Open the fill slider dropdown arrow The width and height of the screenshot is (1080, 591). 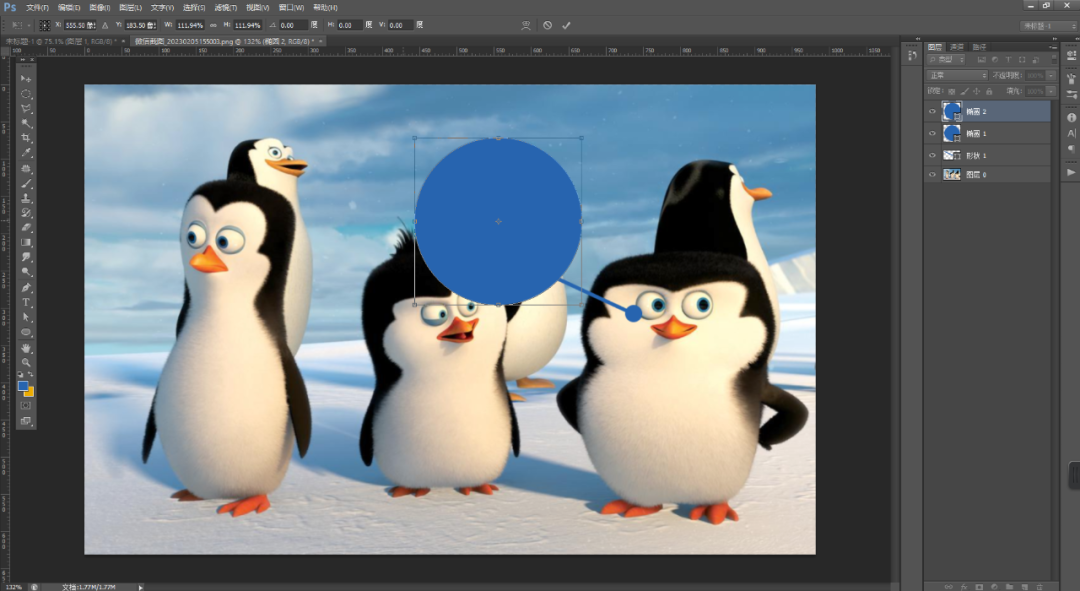click(1051, 91)
